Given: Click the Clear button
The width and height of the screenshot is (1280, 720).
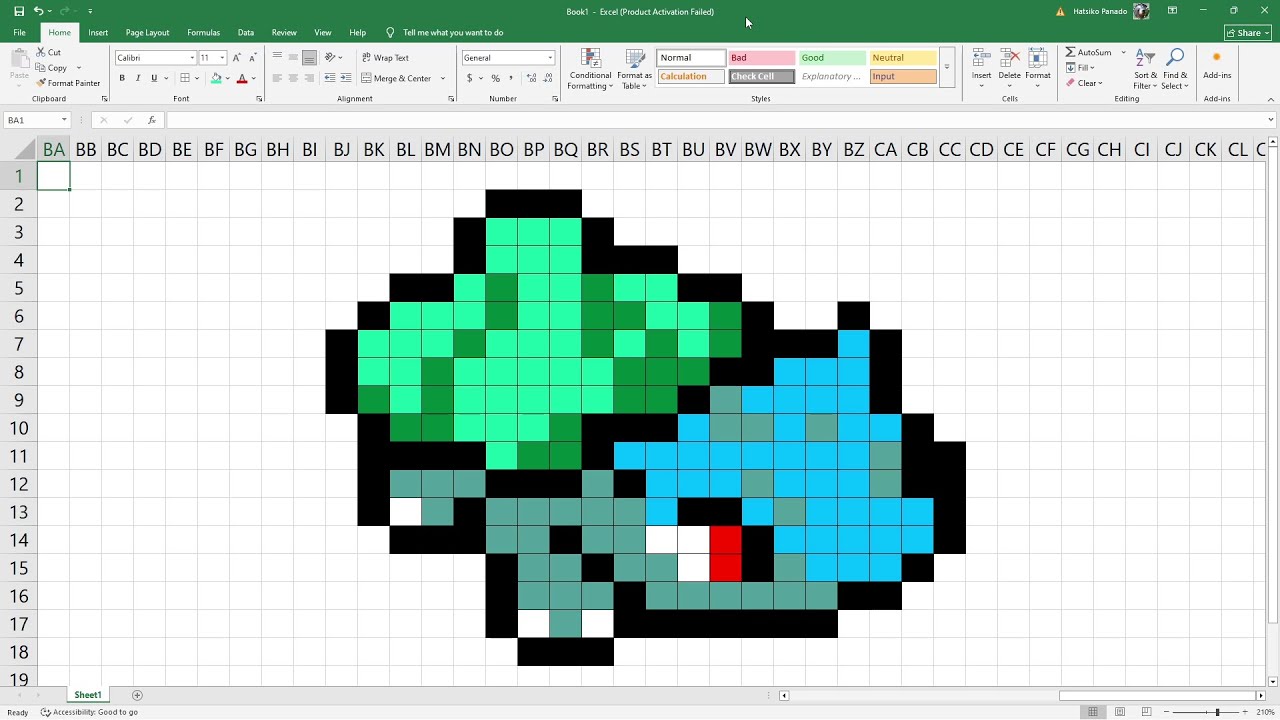Looking at the screenshot, I should [x=1084, y=83].
